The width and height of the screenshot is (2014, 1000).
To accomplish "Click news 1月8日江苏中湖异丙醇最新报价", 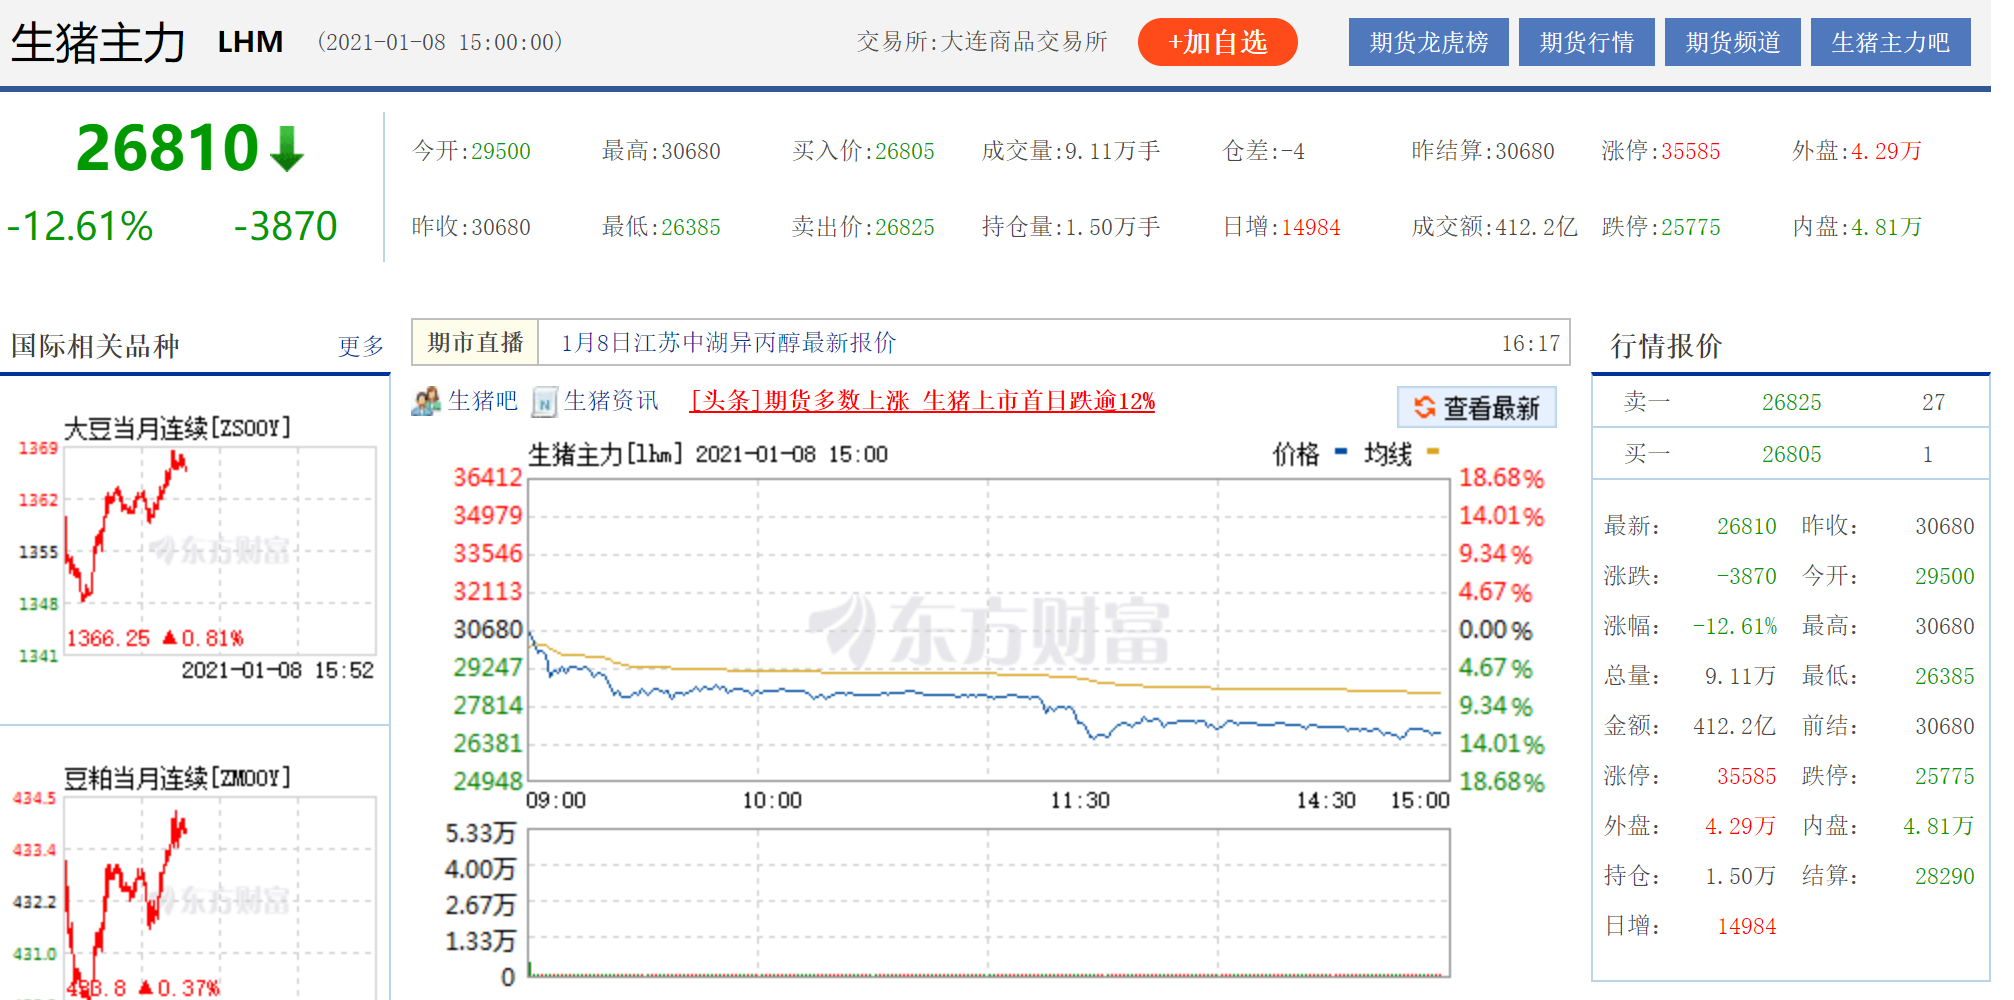I will [x=728, y=343].
